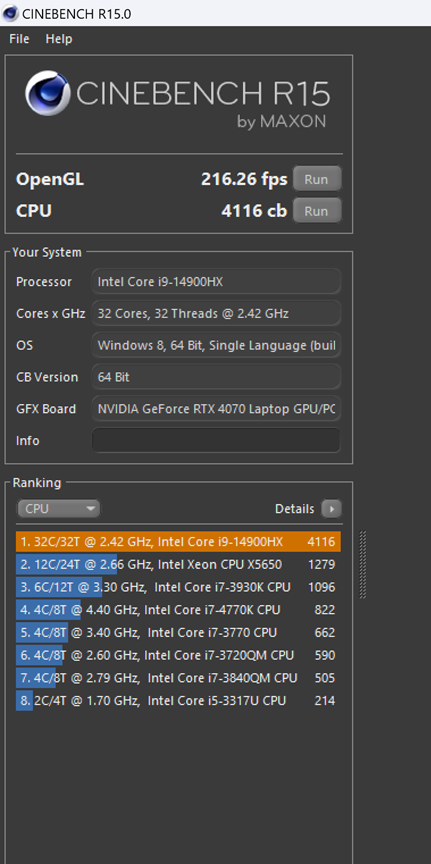Viewport: 431px width, 864px height.
Task: Click the OpenGL score 216.26 fps
Action: [244, 179]
